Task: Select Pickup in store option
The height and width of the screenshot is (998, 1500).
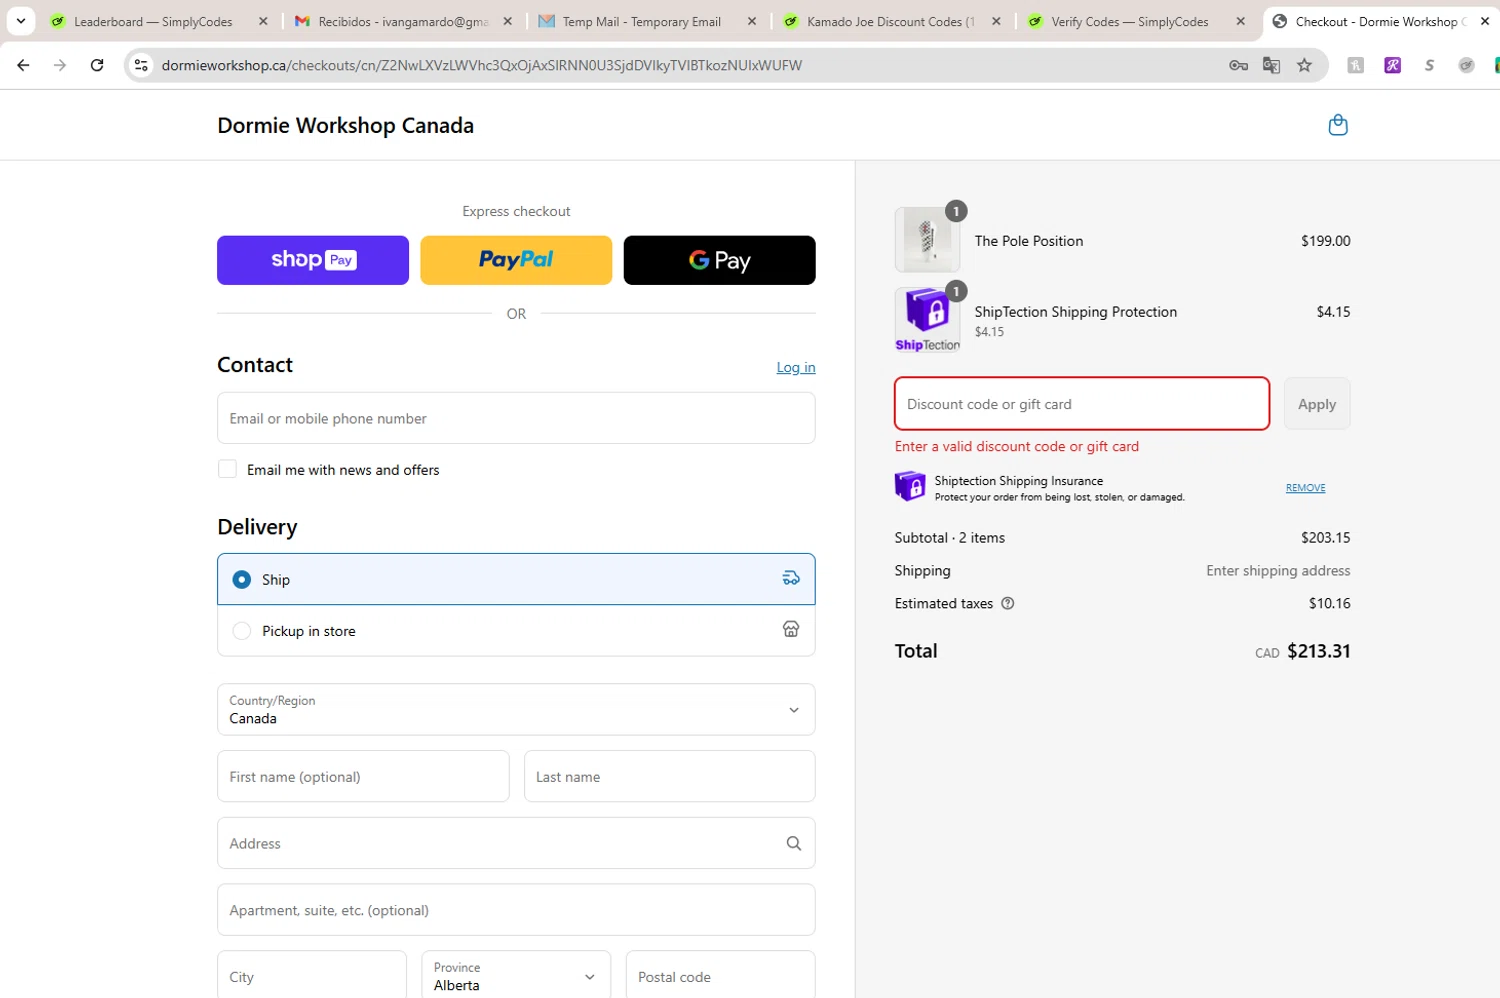Action: point(516,631)
